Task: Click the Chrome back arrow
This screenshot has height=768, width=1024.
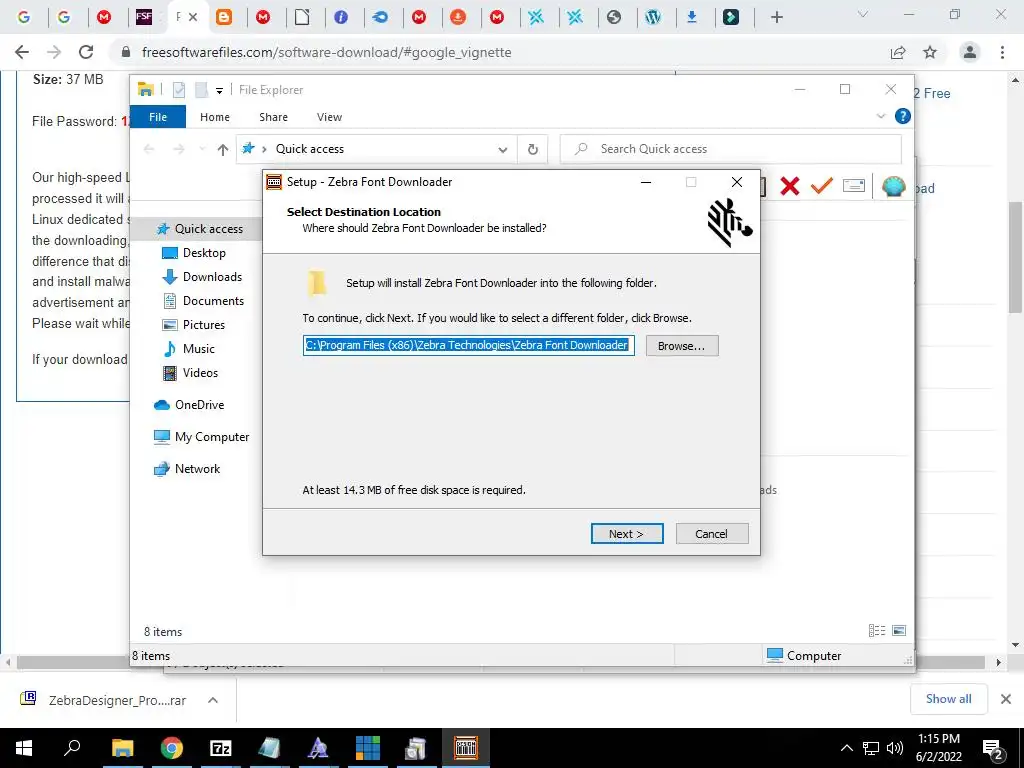Action: coord(22,52)
